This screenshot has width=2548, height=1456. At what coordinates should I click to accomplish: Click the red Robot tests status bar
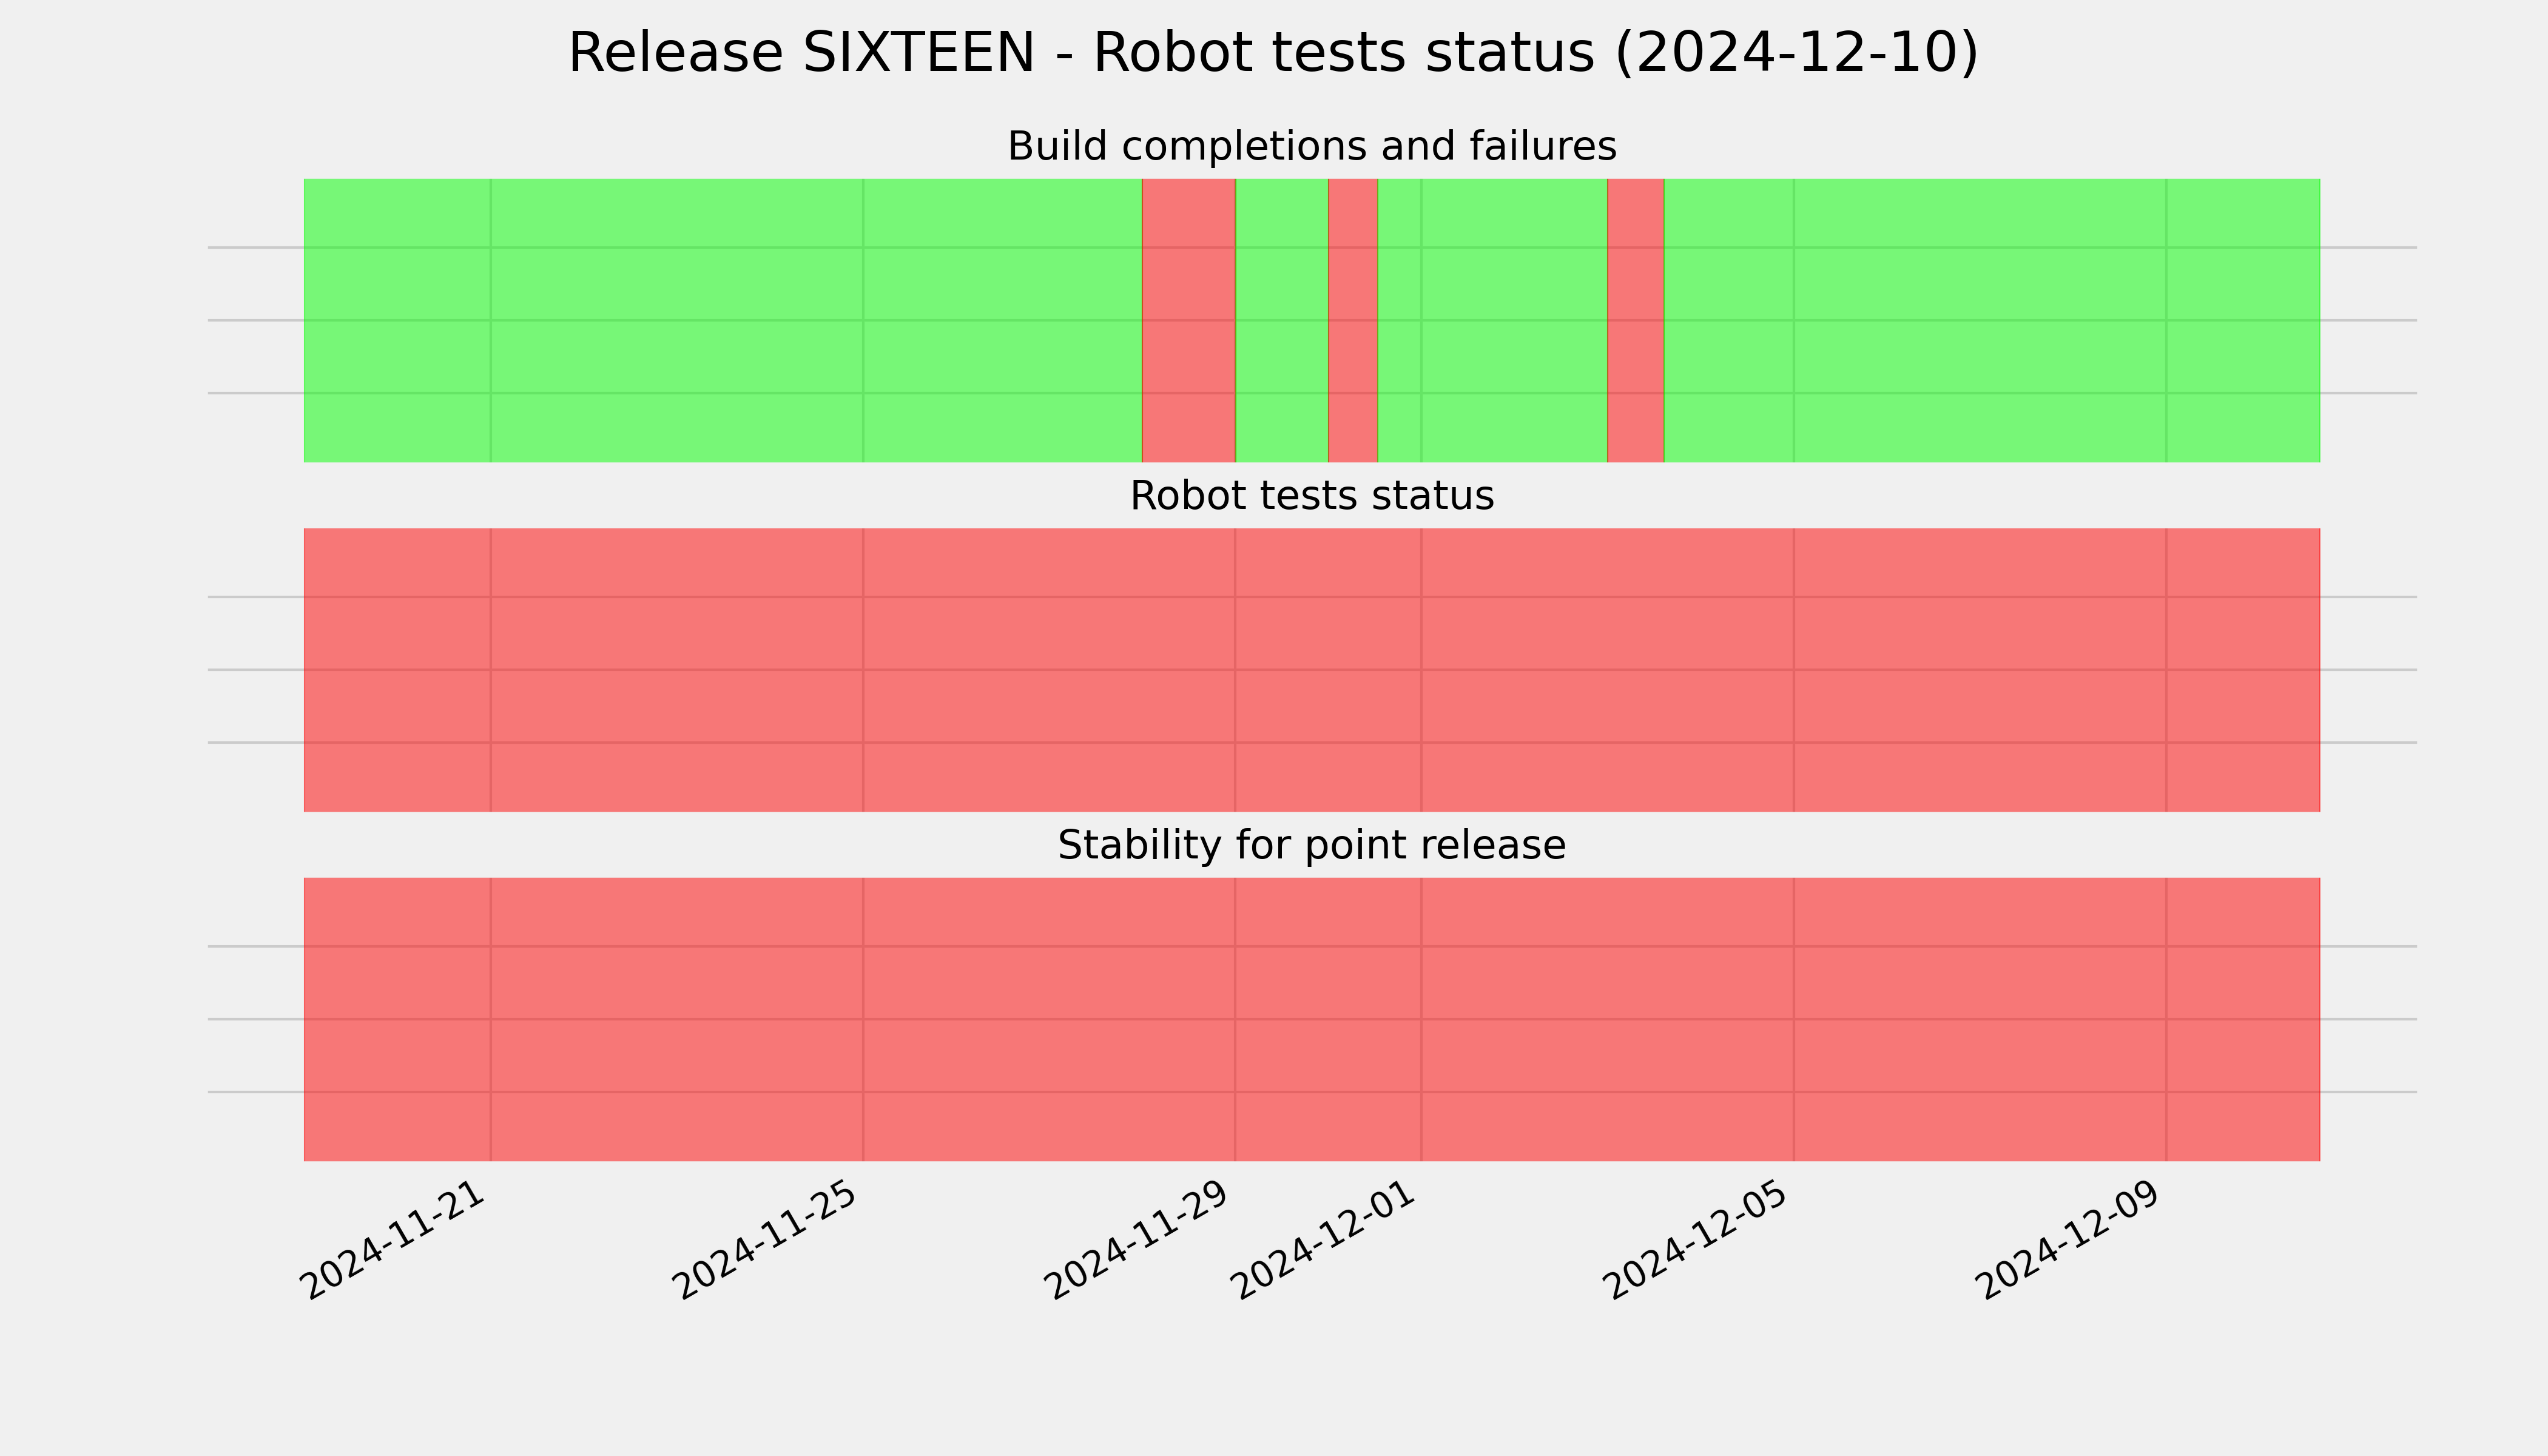(1312, 670)
